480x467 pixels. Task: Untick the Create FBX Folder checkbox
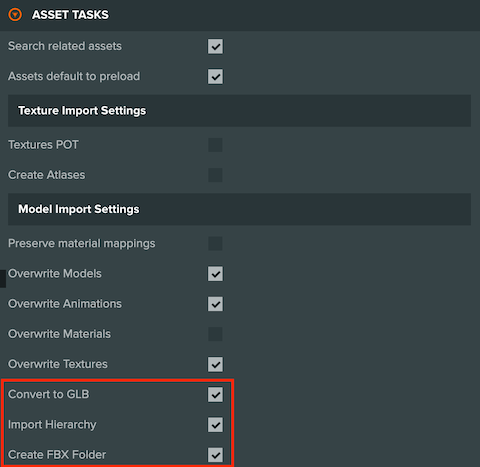[x=215, y=455]
